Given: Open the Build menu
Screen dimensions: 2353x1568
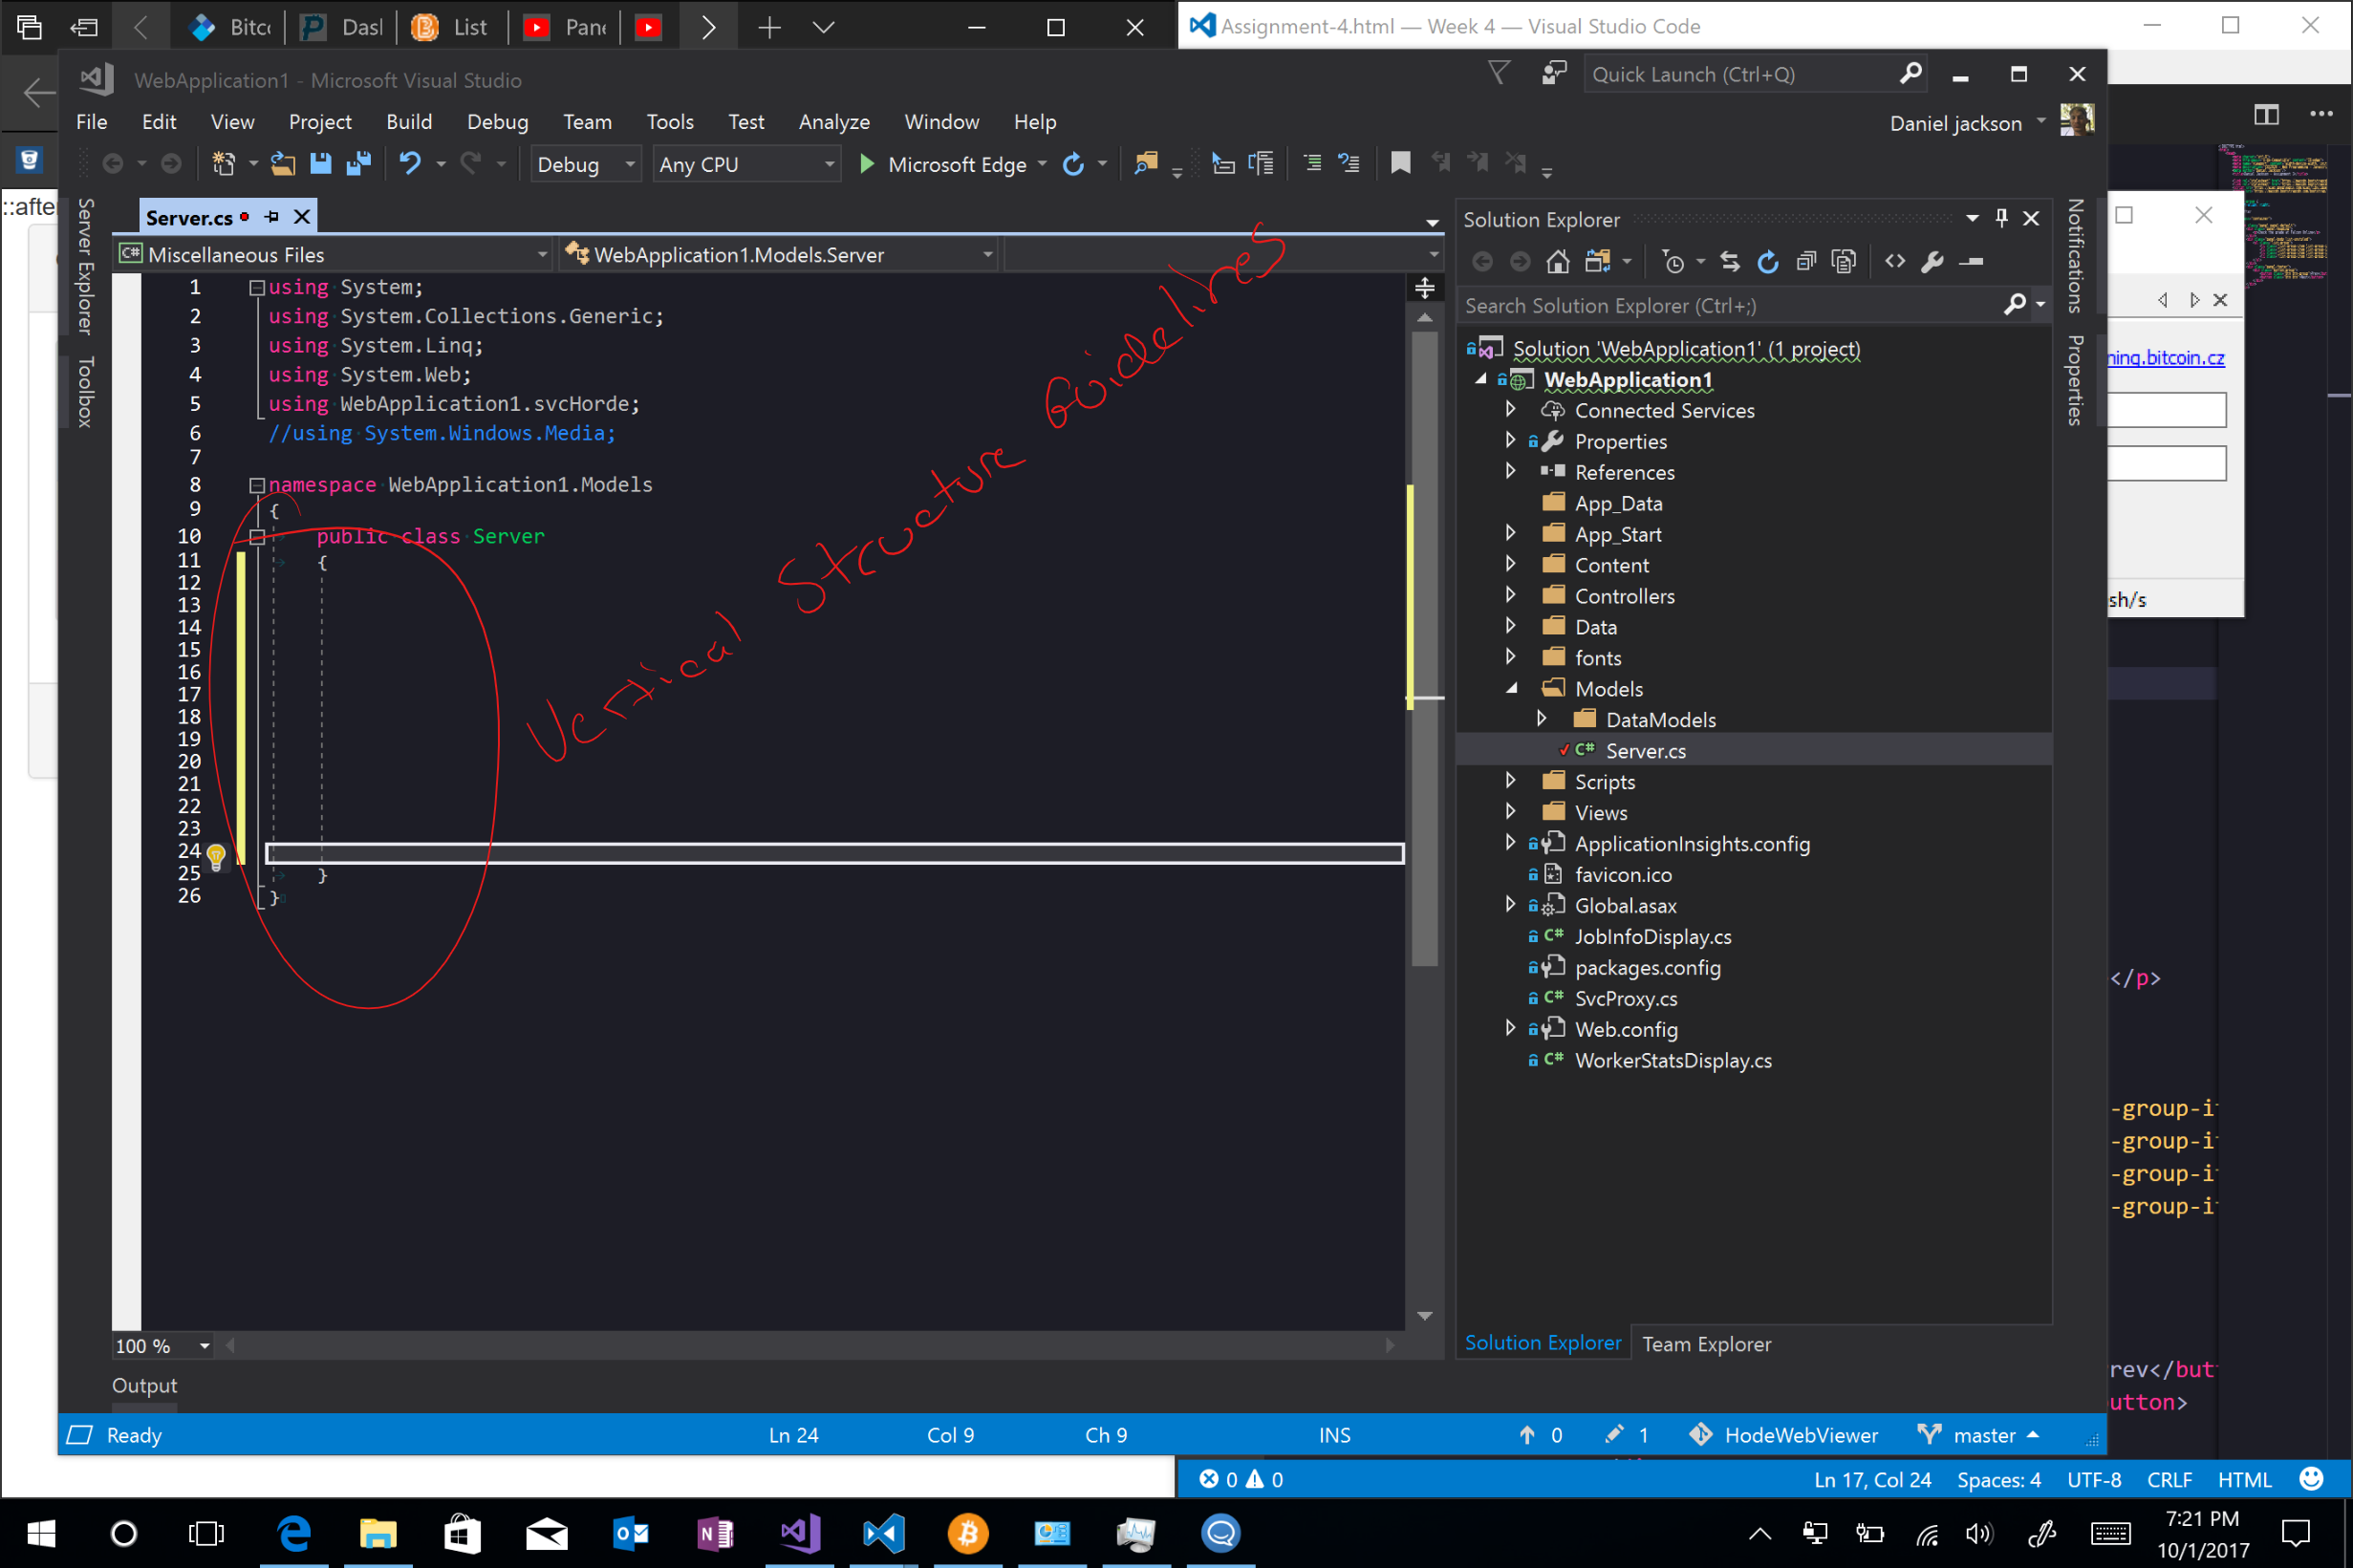Looking at the screenshot, I should click(409, 122).
